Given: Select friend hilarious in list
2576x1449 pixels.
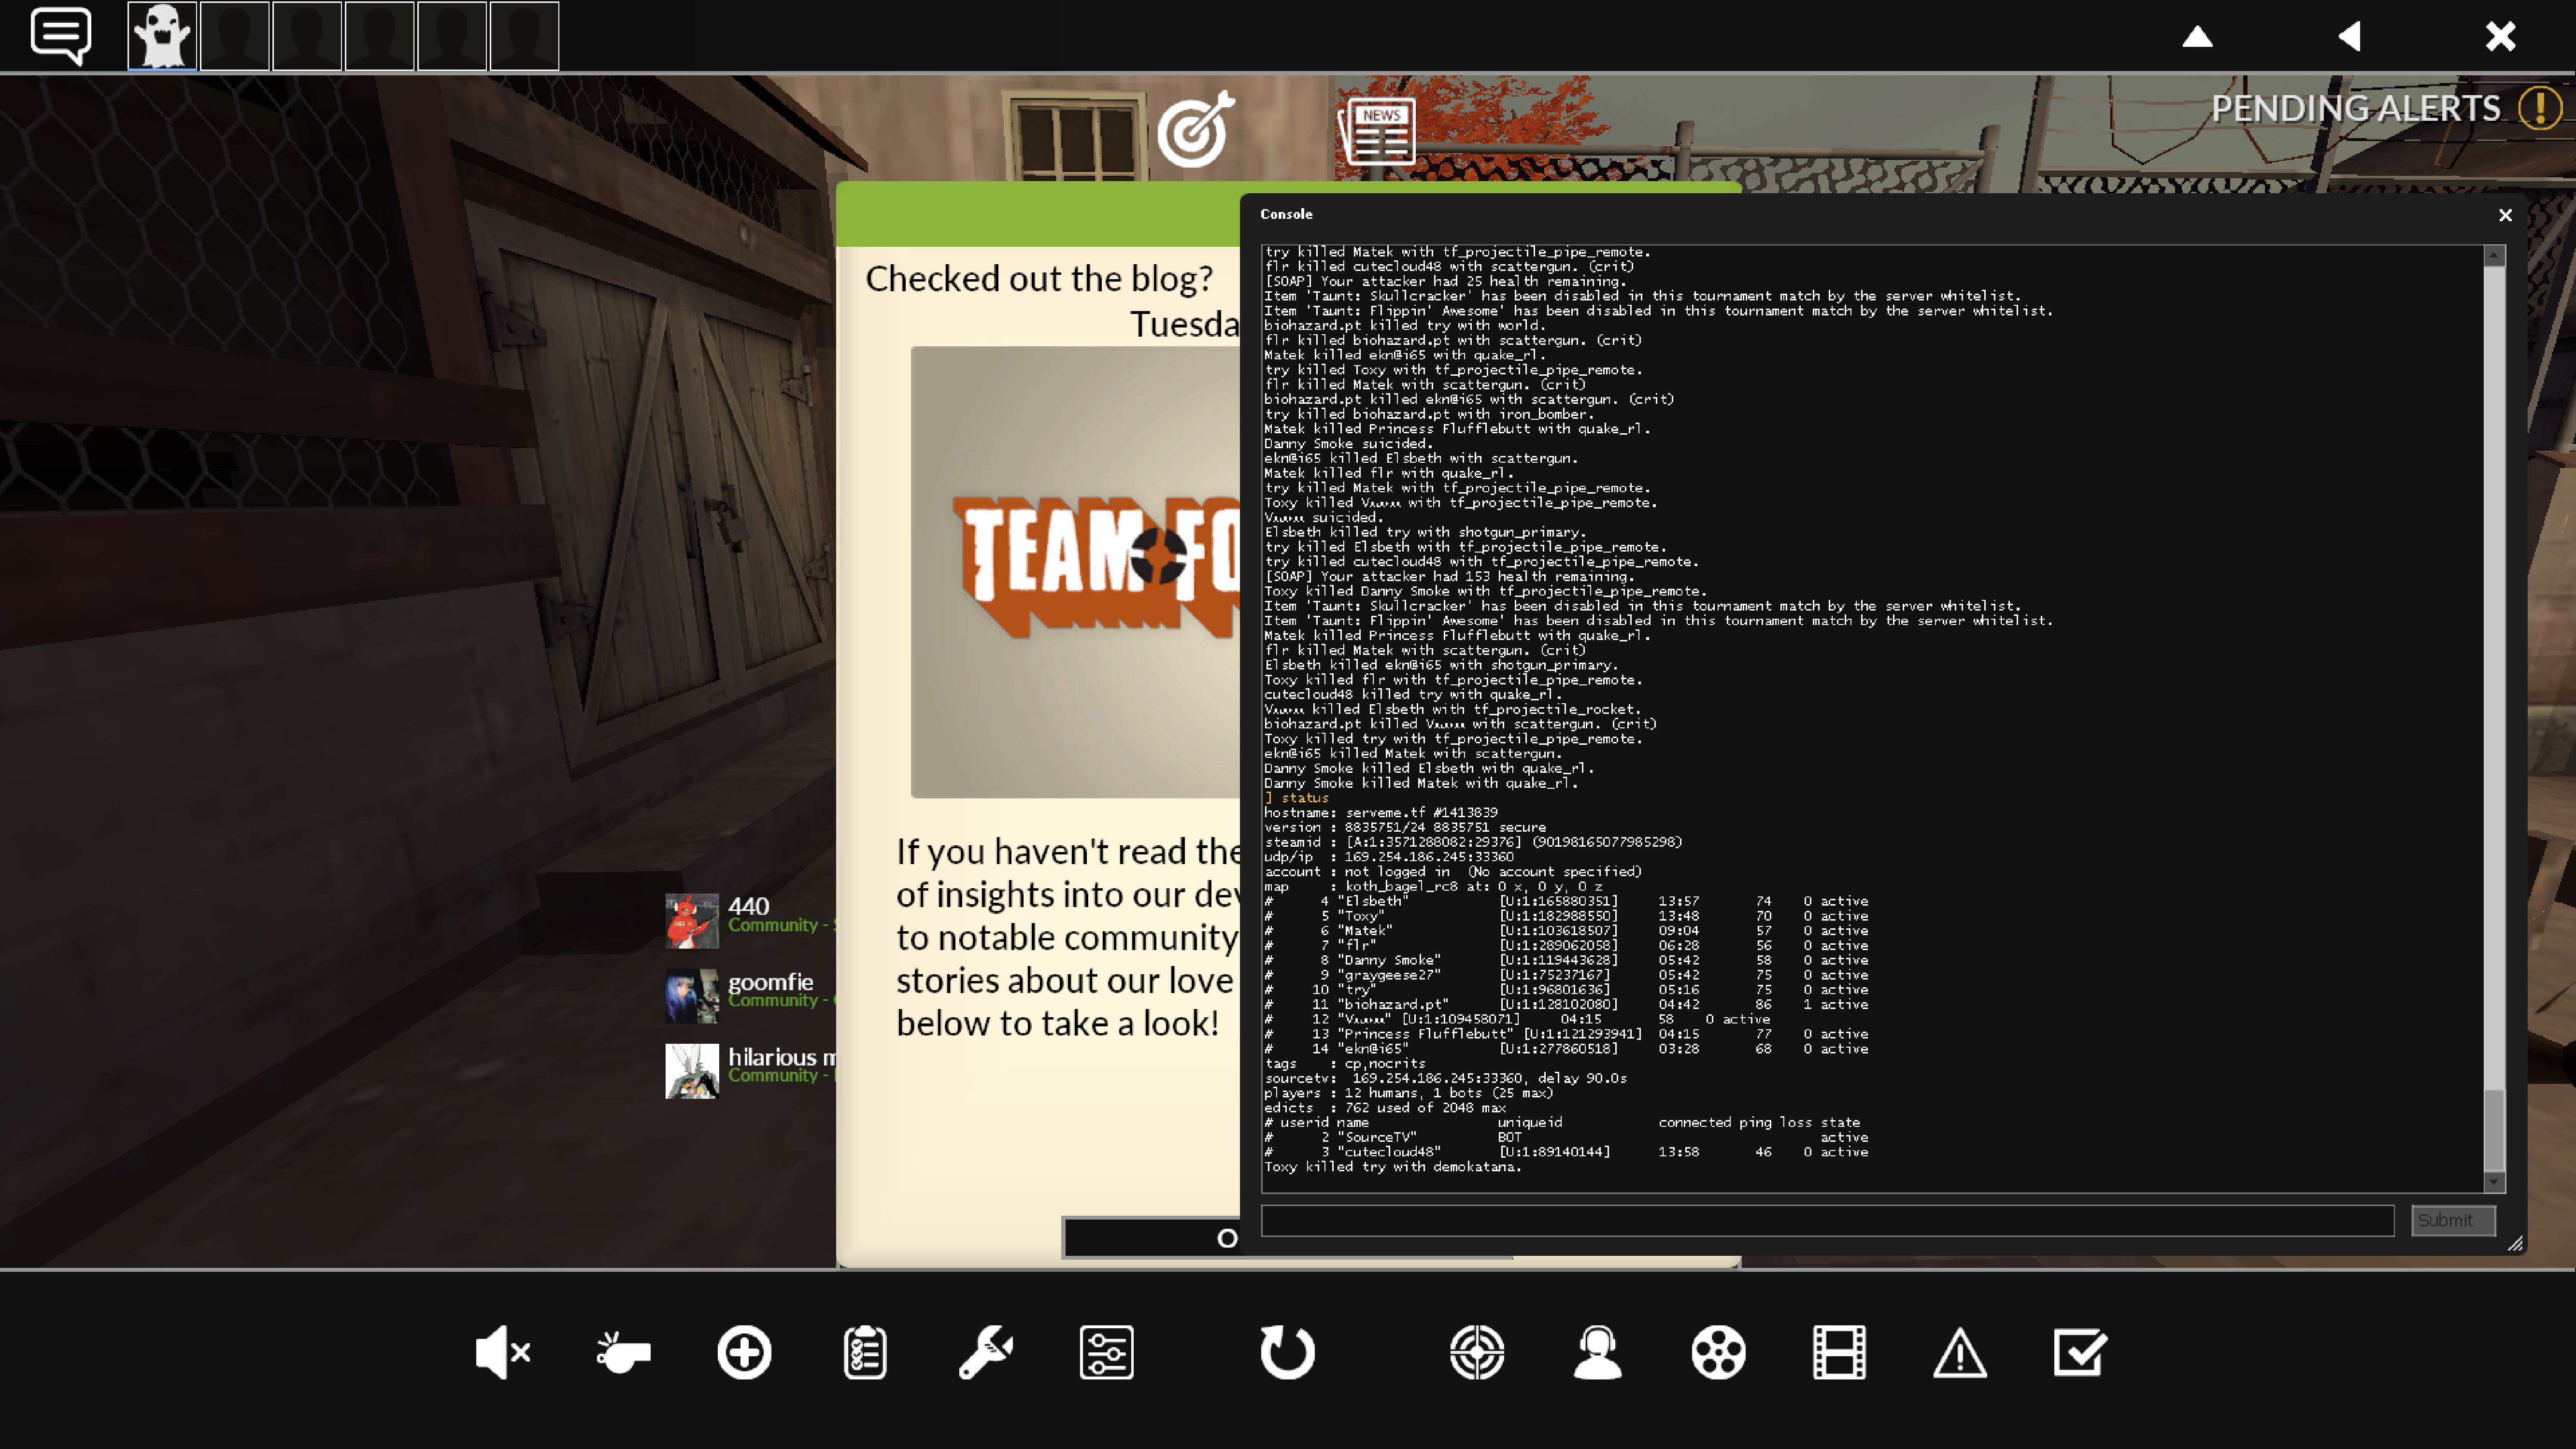Looking at the screenshot, I should (751, 1070).
